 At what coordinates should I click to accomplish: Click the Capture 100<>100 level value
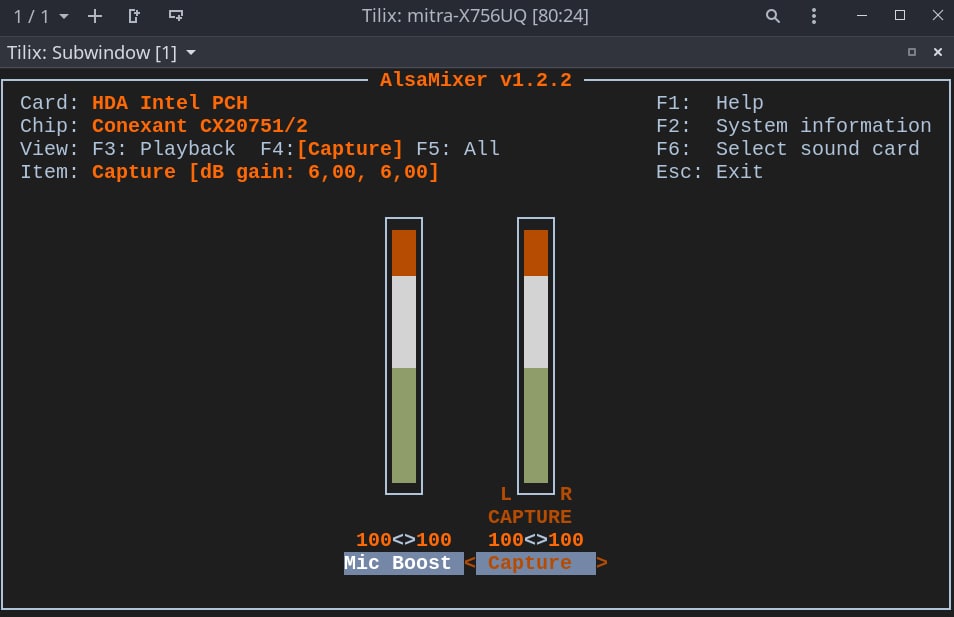(536, 540)
